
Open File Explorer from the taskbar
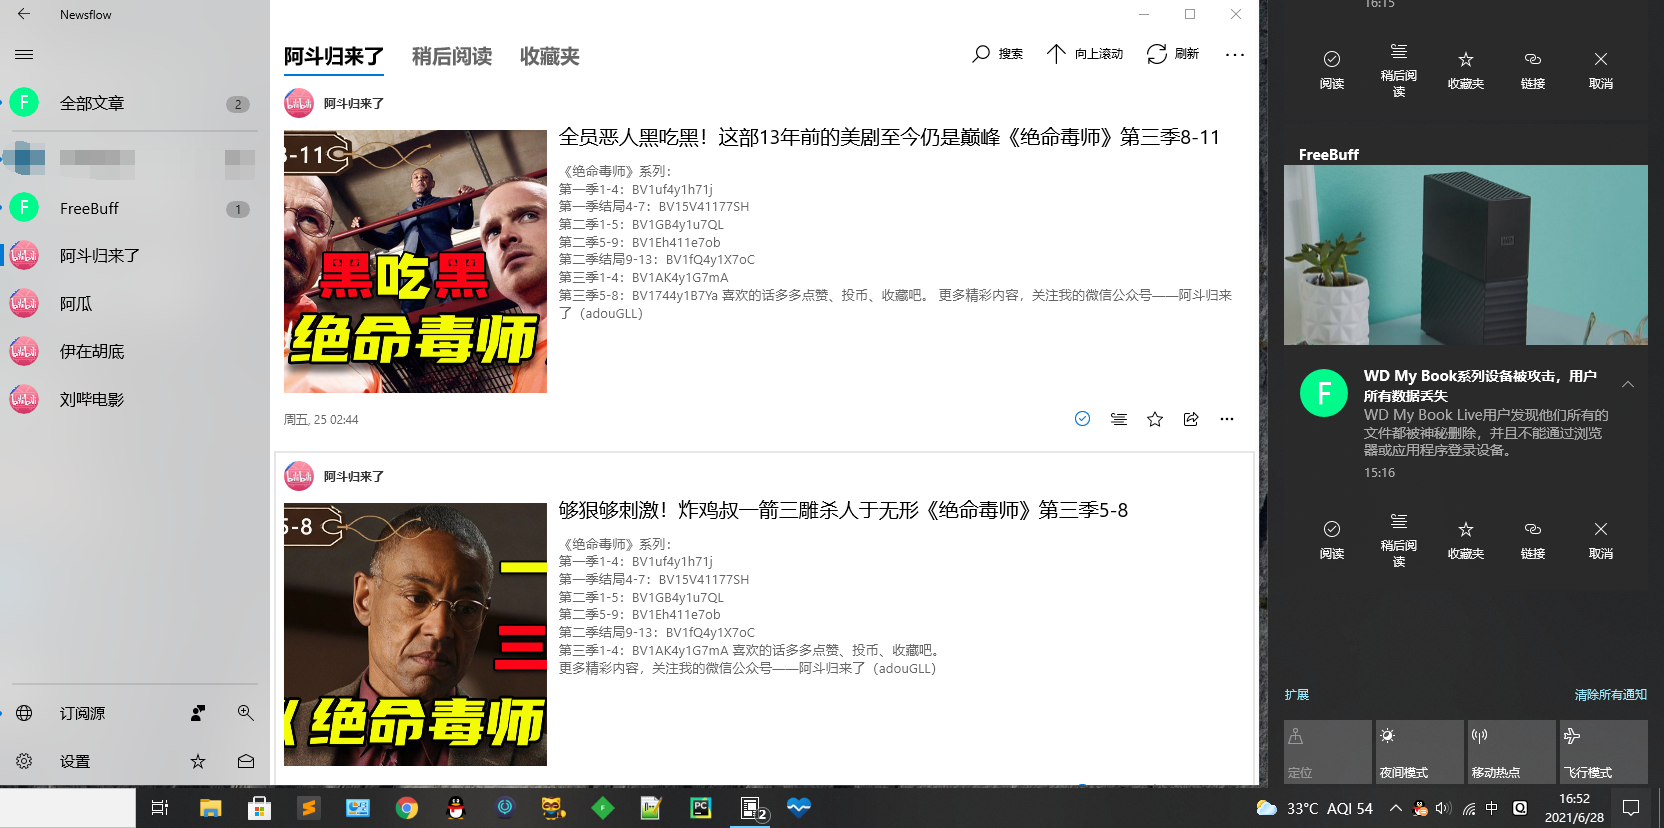[x=210, y=808]
